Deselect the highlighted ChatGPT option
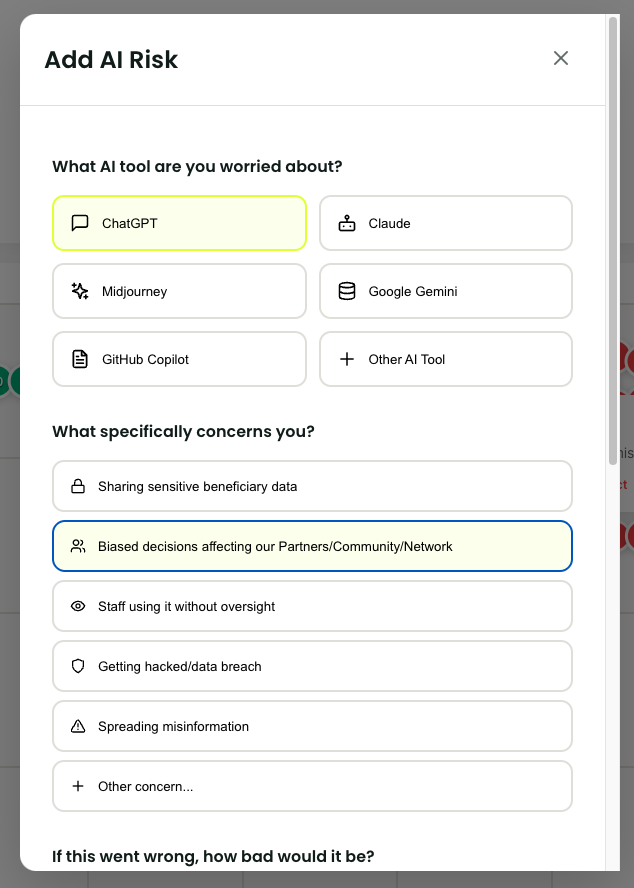634x888 pixels. point(179,223)
